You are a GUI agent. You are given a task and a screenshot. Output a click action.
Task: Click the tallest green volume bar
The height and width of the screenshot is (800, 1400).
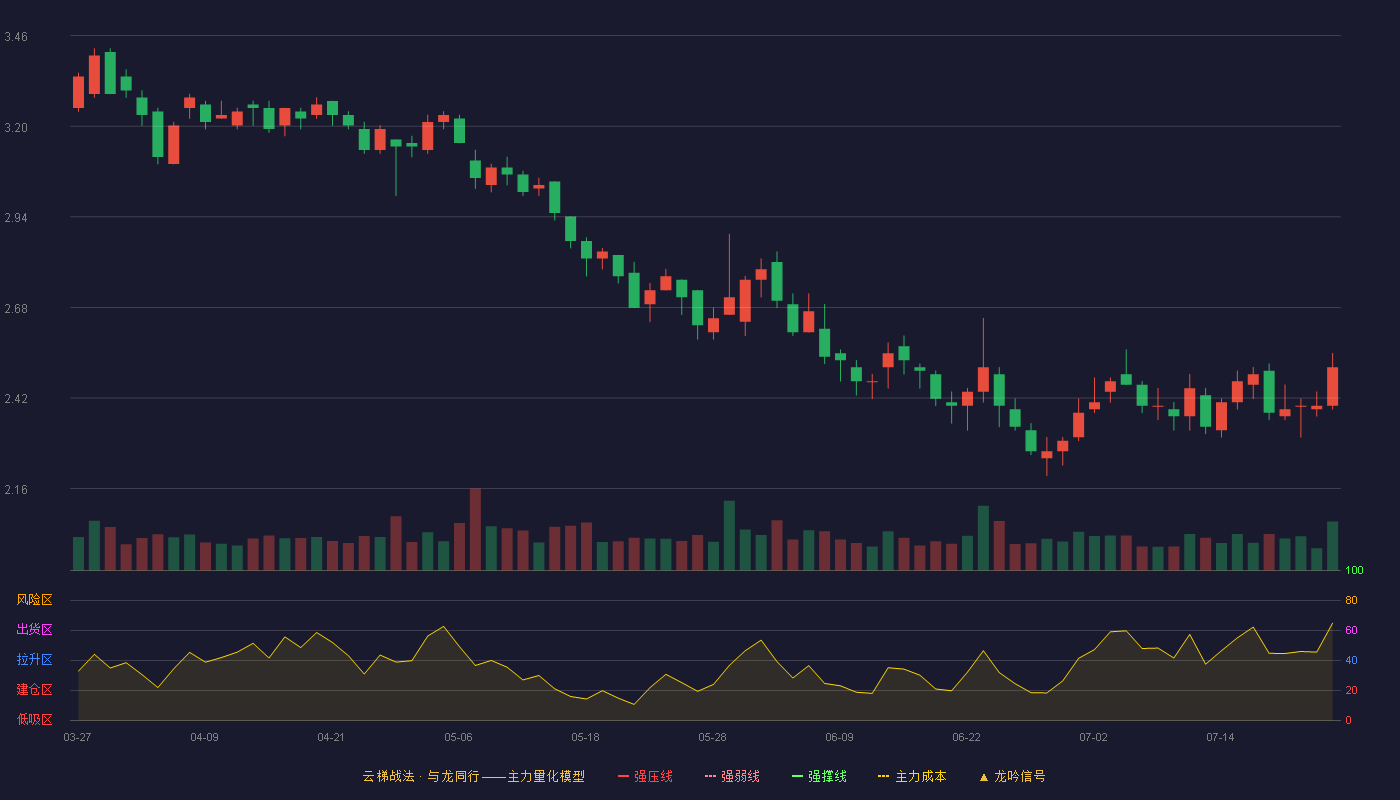[x=729, y=535]
